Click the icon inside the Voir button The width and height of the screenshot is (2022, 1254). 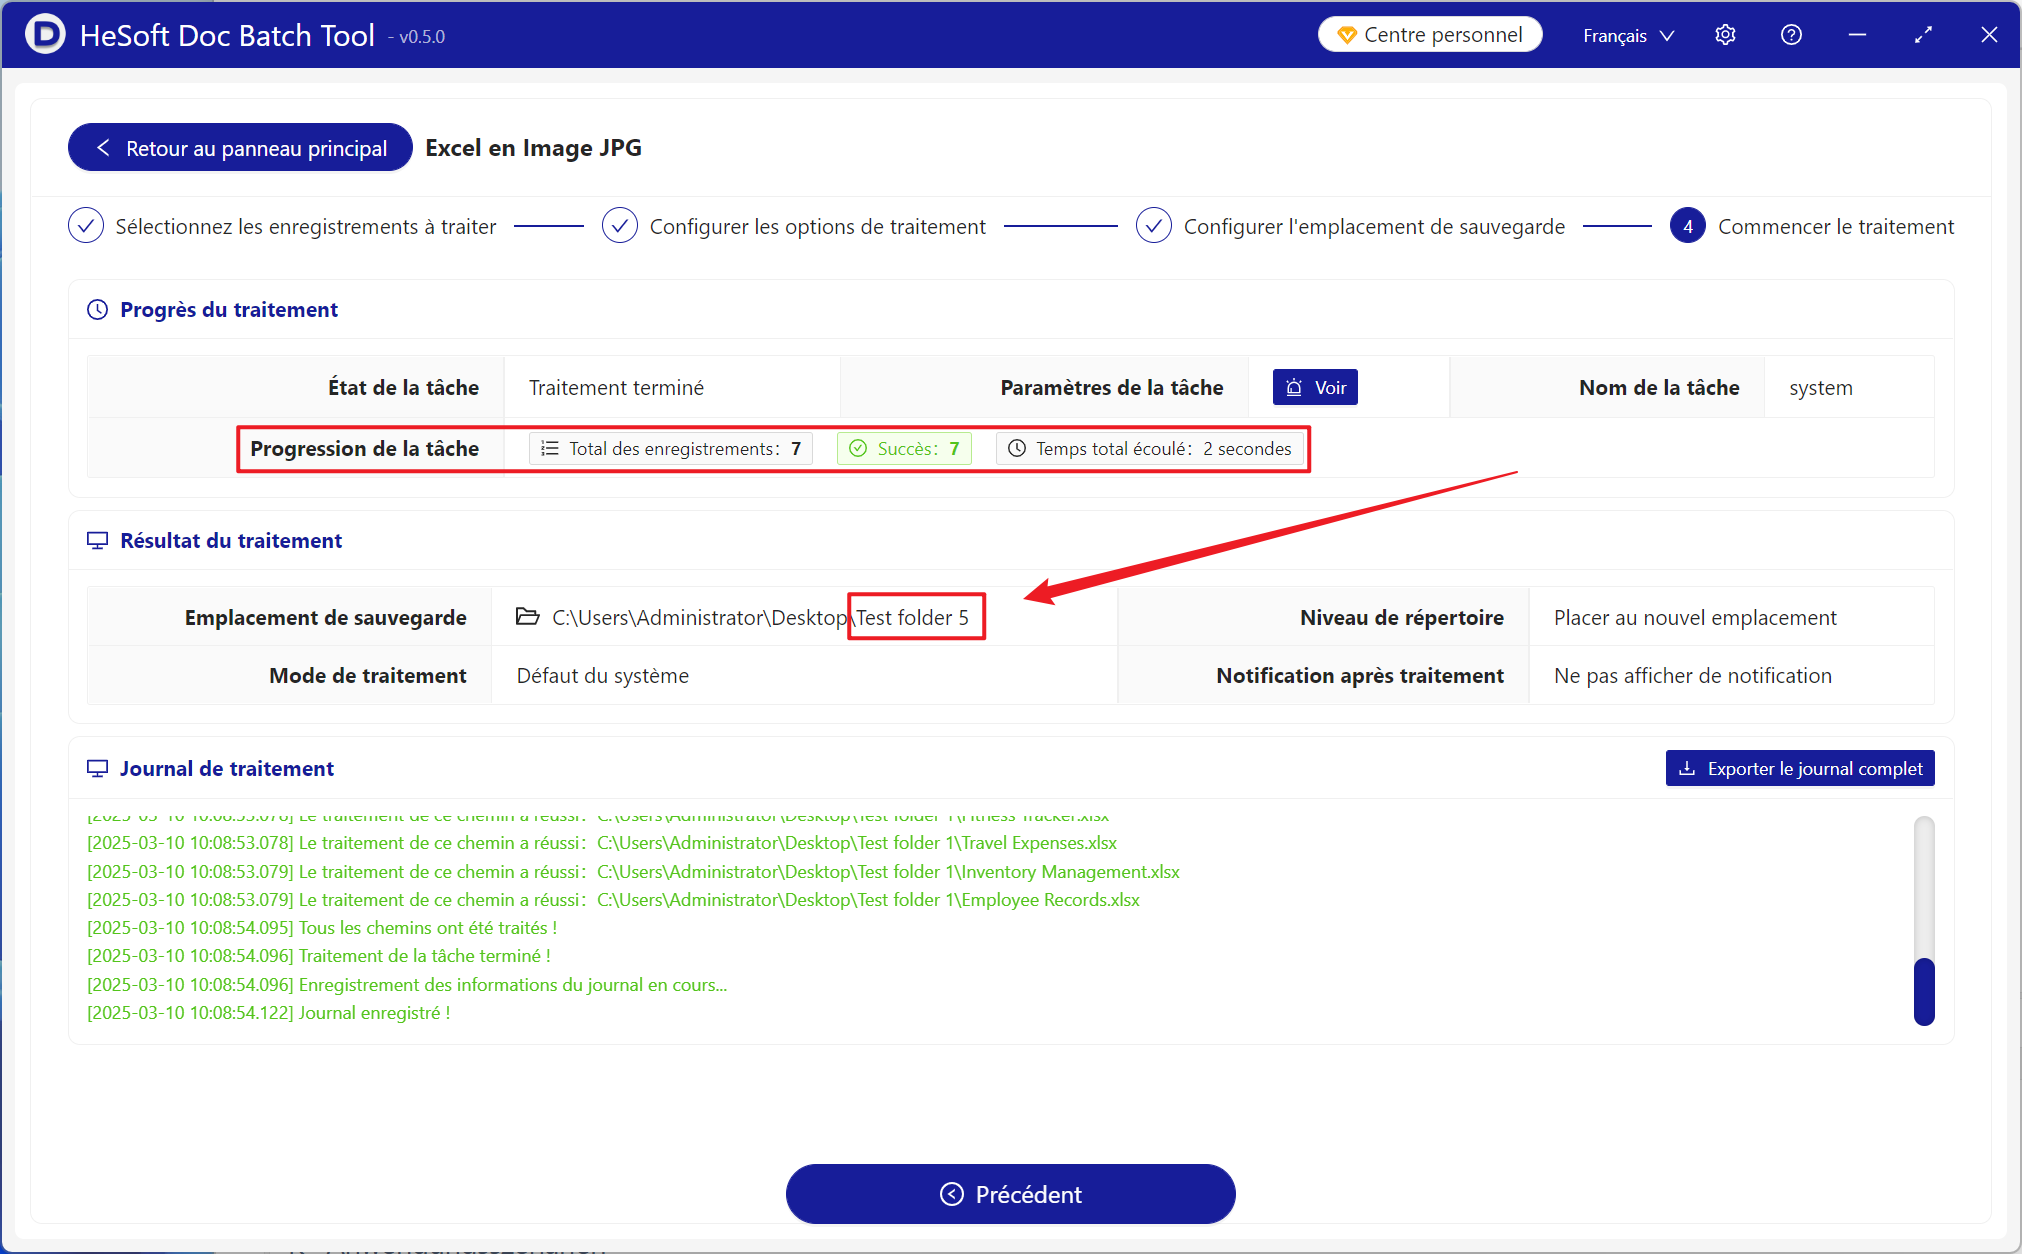click(1294, 387)
